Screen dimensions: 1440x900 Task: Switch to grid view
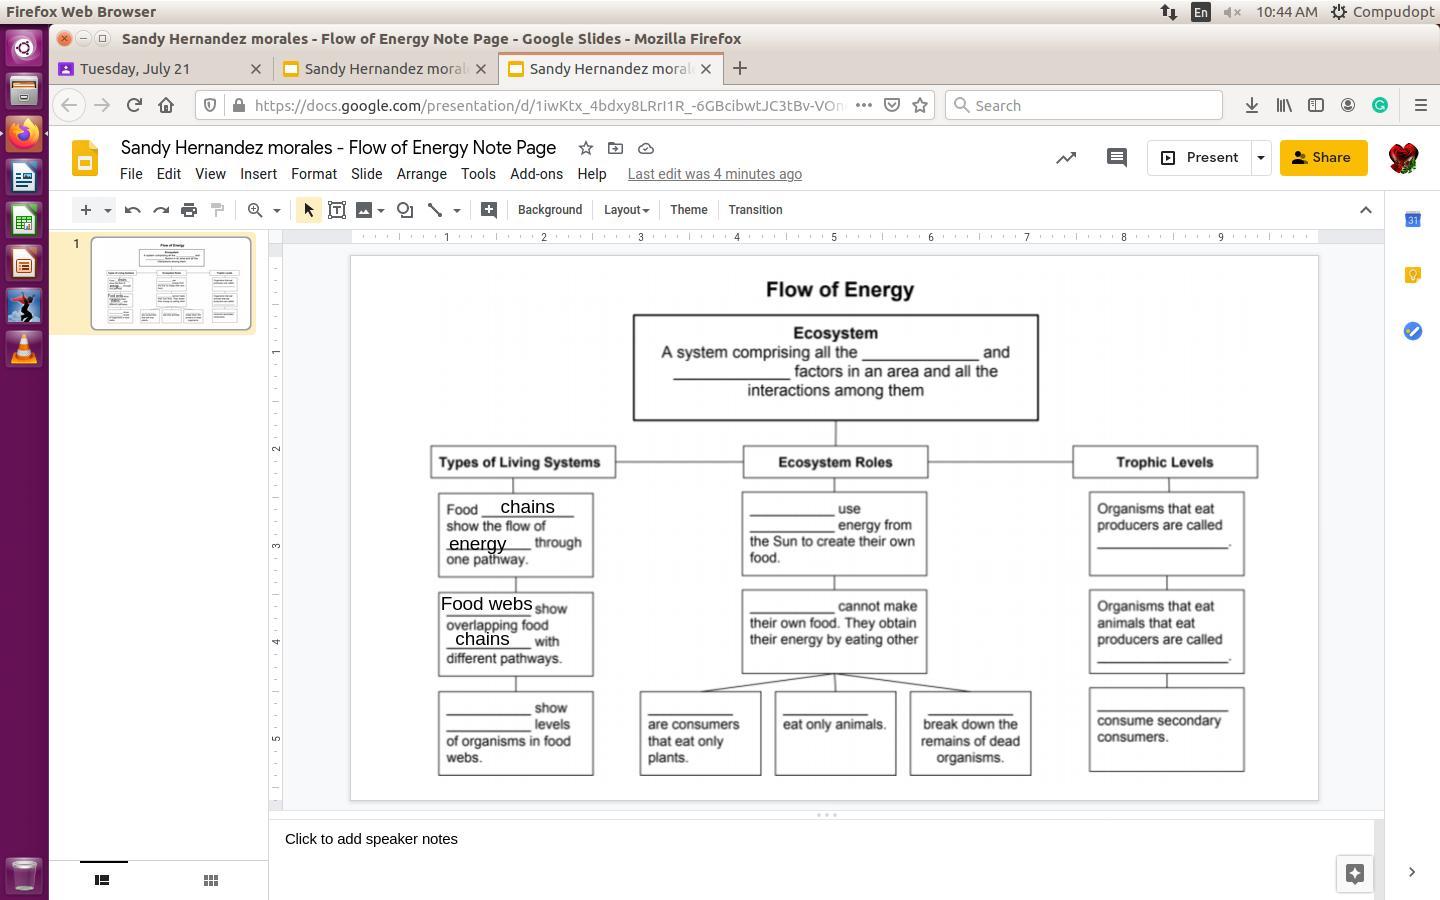pyautogui.click(x=211, y=880)
